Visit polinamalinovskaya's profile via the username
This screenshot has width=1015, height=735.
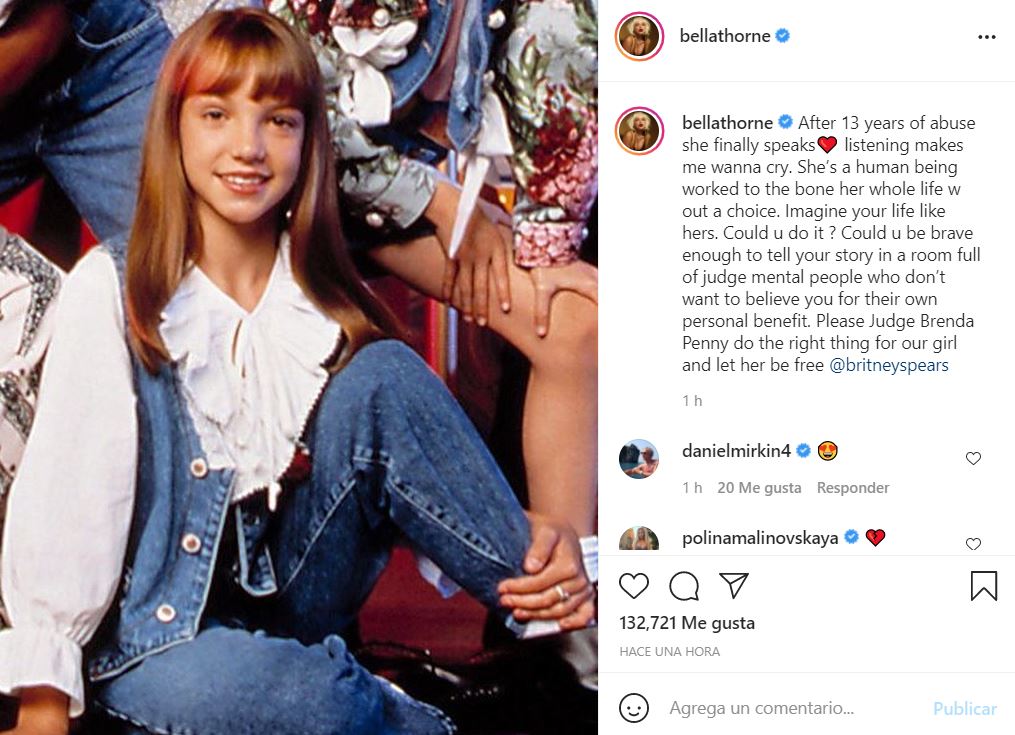click(x=760, y=538)
